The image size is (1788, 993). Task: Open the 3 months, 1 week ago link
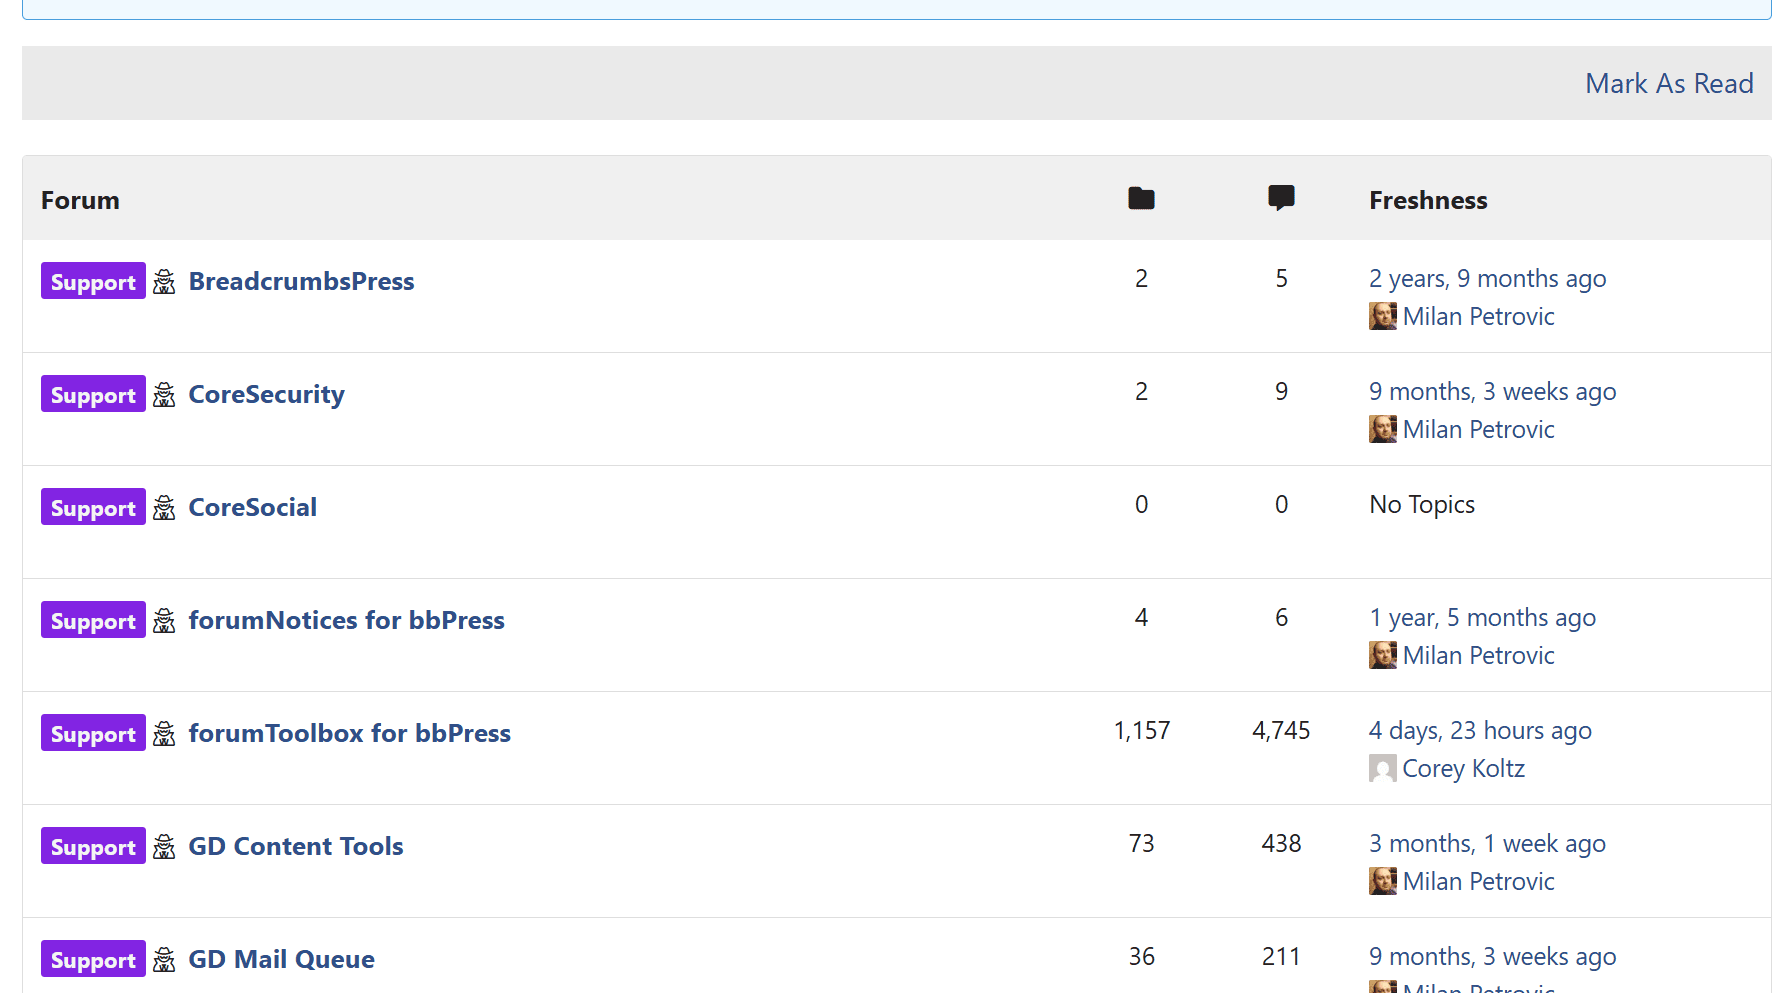(x=1487, y=843)
